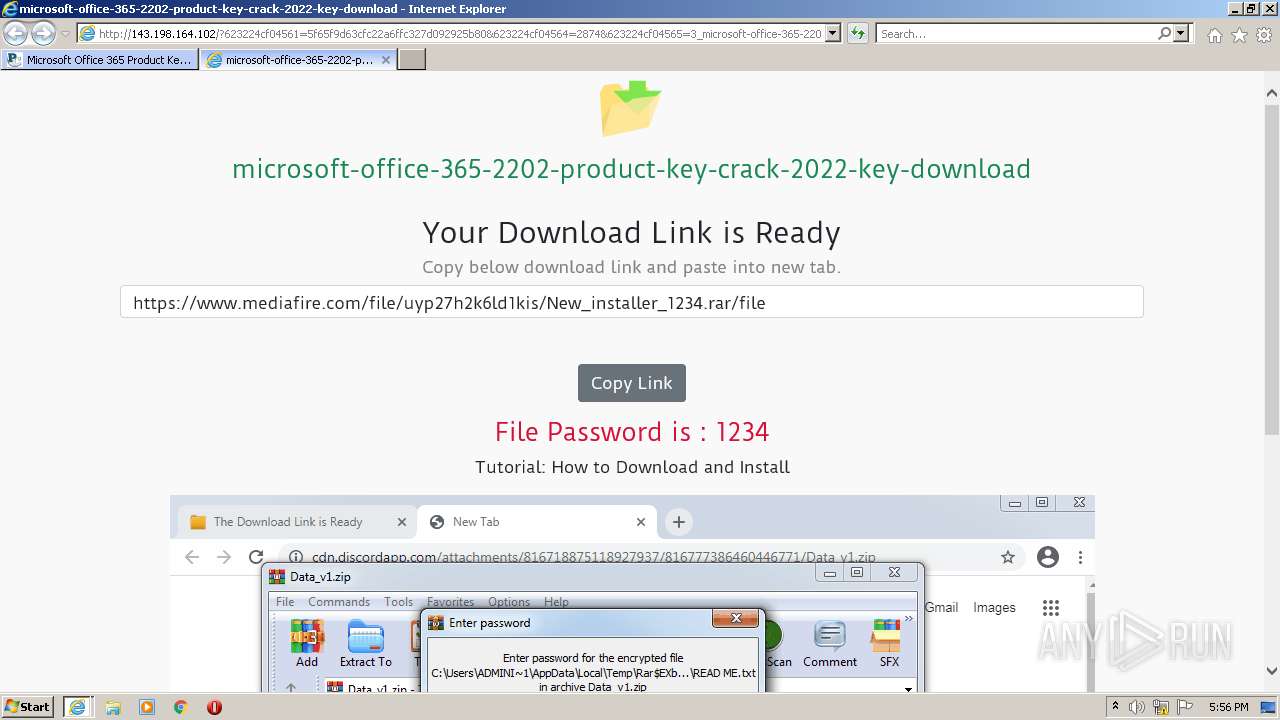Open the network tray icon
This screenshot has height=720, width=1280.
tap(1163, 707)
